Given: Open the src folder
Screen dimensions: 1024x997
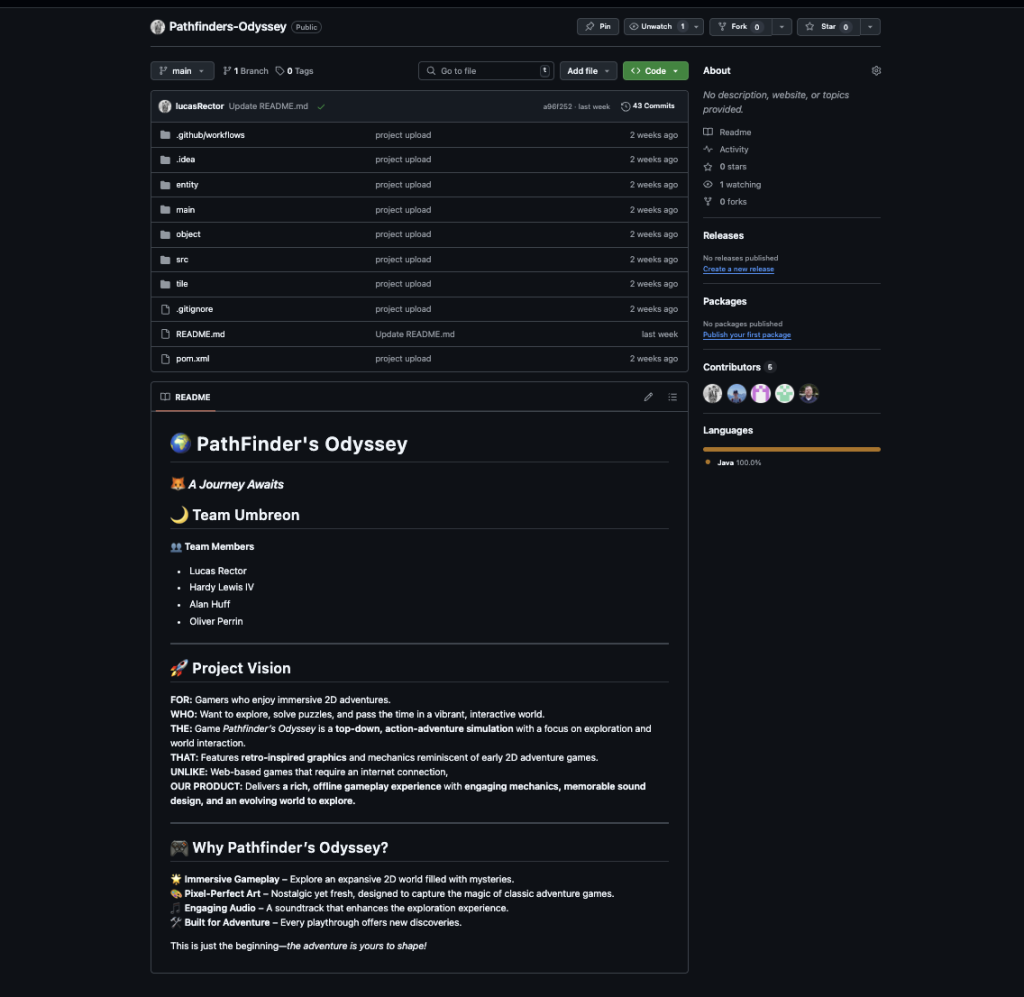Looking at the screenshot, I should pos(182,259).
